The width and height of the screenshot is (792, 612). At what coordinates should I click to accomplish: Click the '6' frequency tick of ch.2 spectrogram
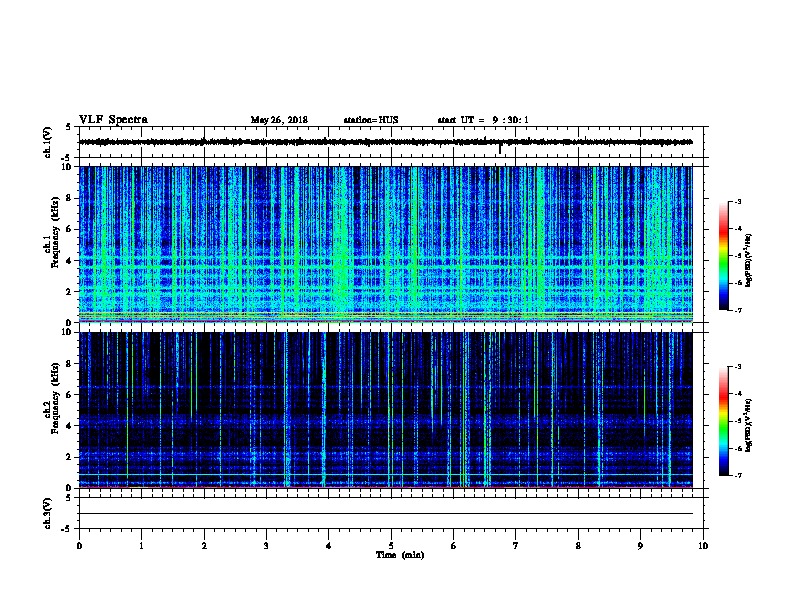[70, 394]
